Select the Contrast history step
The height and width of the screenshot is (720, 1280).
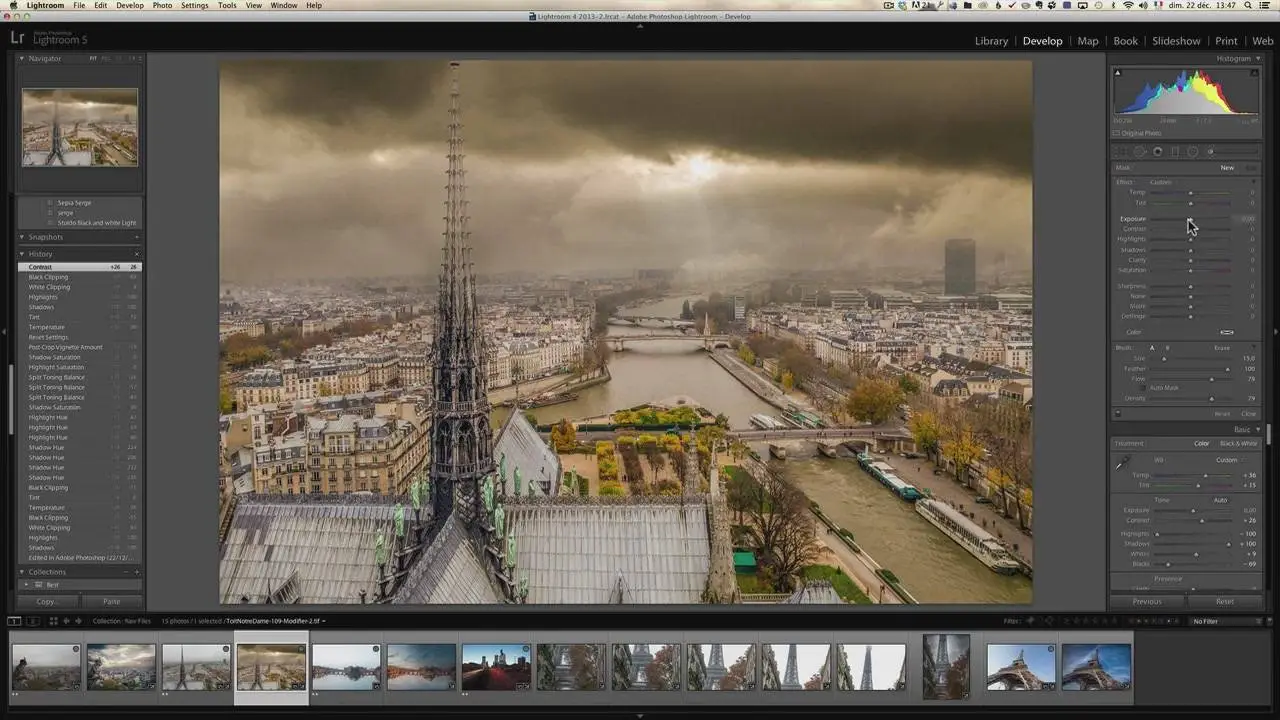click(80, 267)
